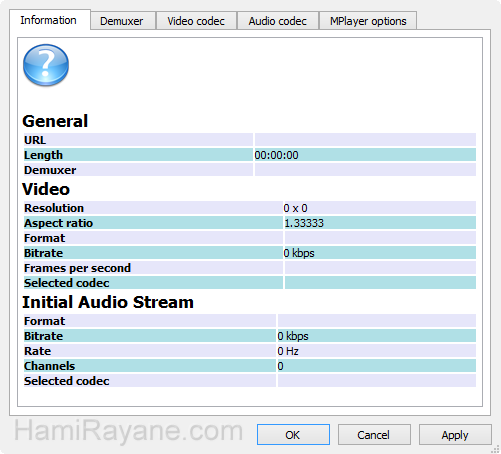Click the blue question mark icon
The height and width of the screenshot is (454, 501).
46,65
